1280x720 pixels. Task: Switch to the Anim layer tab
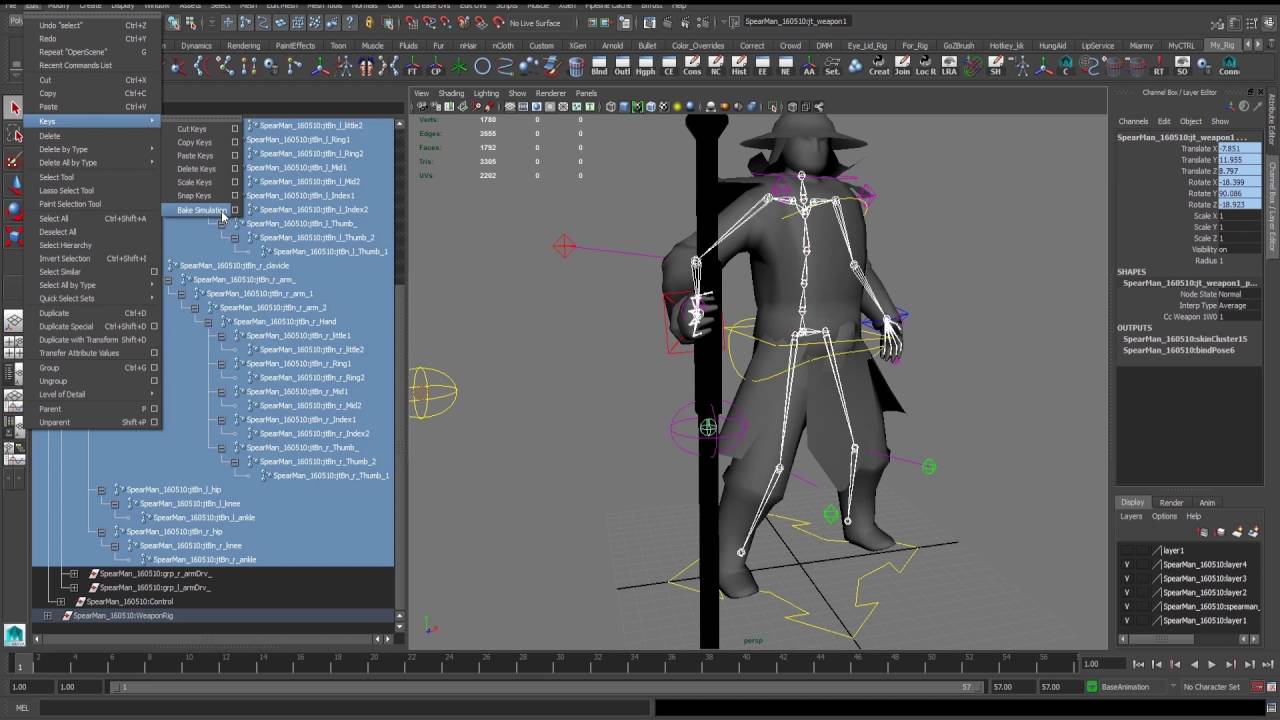1207,503
